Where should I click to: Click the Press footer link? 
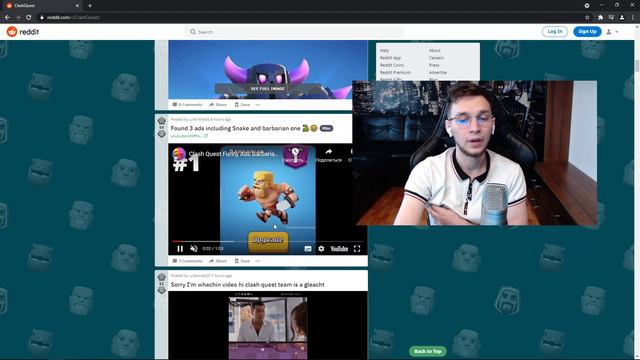(434, 65)
